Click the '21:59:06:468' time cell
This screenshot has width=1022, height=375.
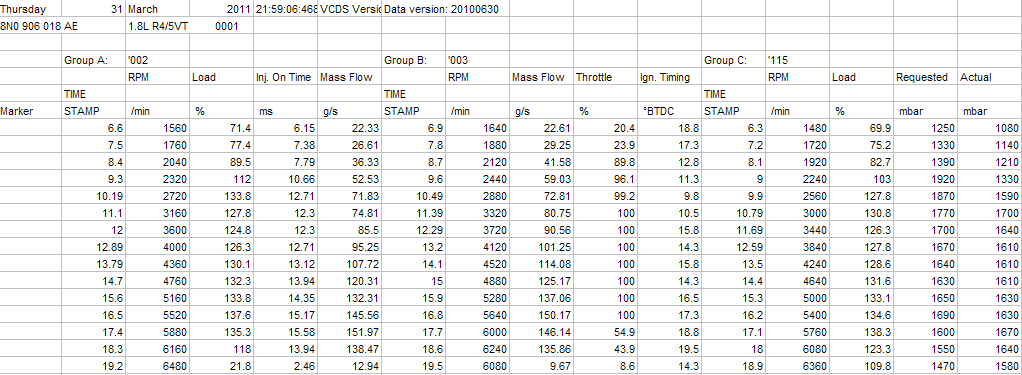tap(286, 8)
